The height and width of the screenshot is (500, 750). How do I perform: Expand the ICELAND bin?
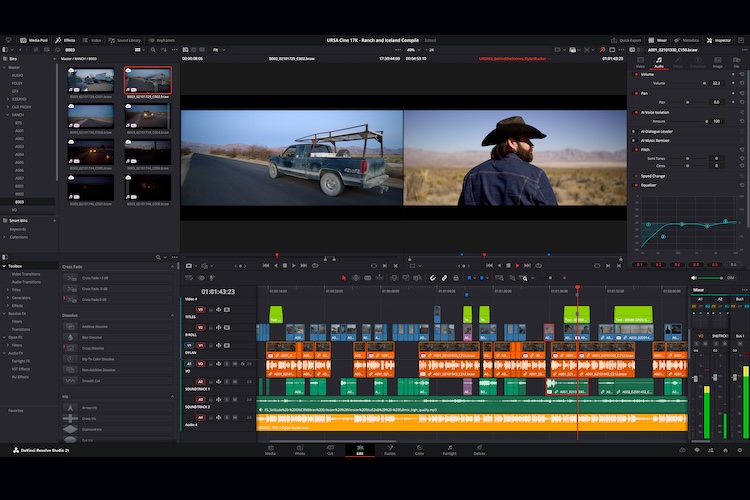8,99
